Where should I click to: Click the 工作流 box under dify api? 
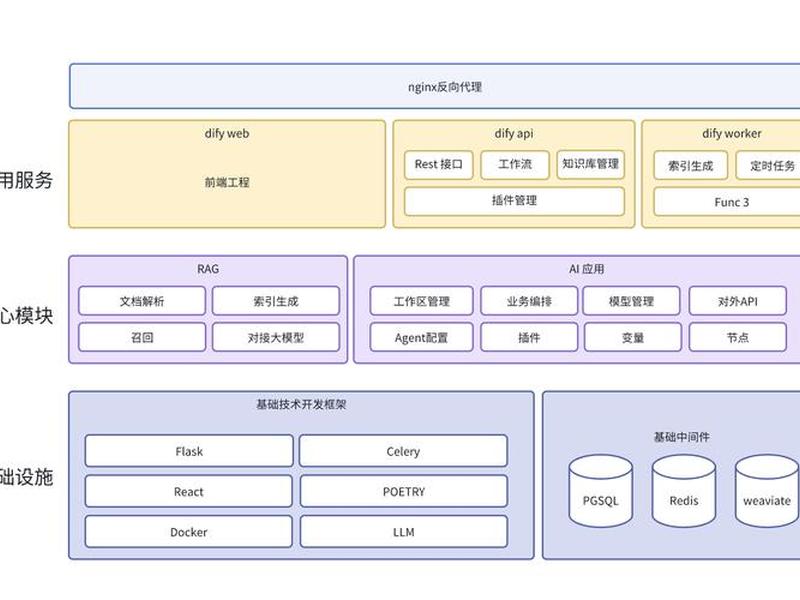515,164
